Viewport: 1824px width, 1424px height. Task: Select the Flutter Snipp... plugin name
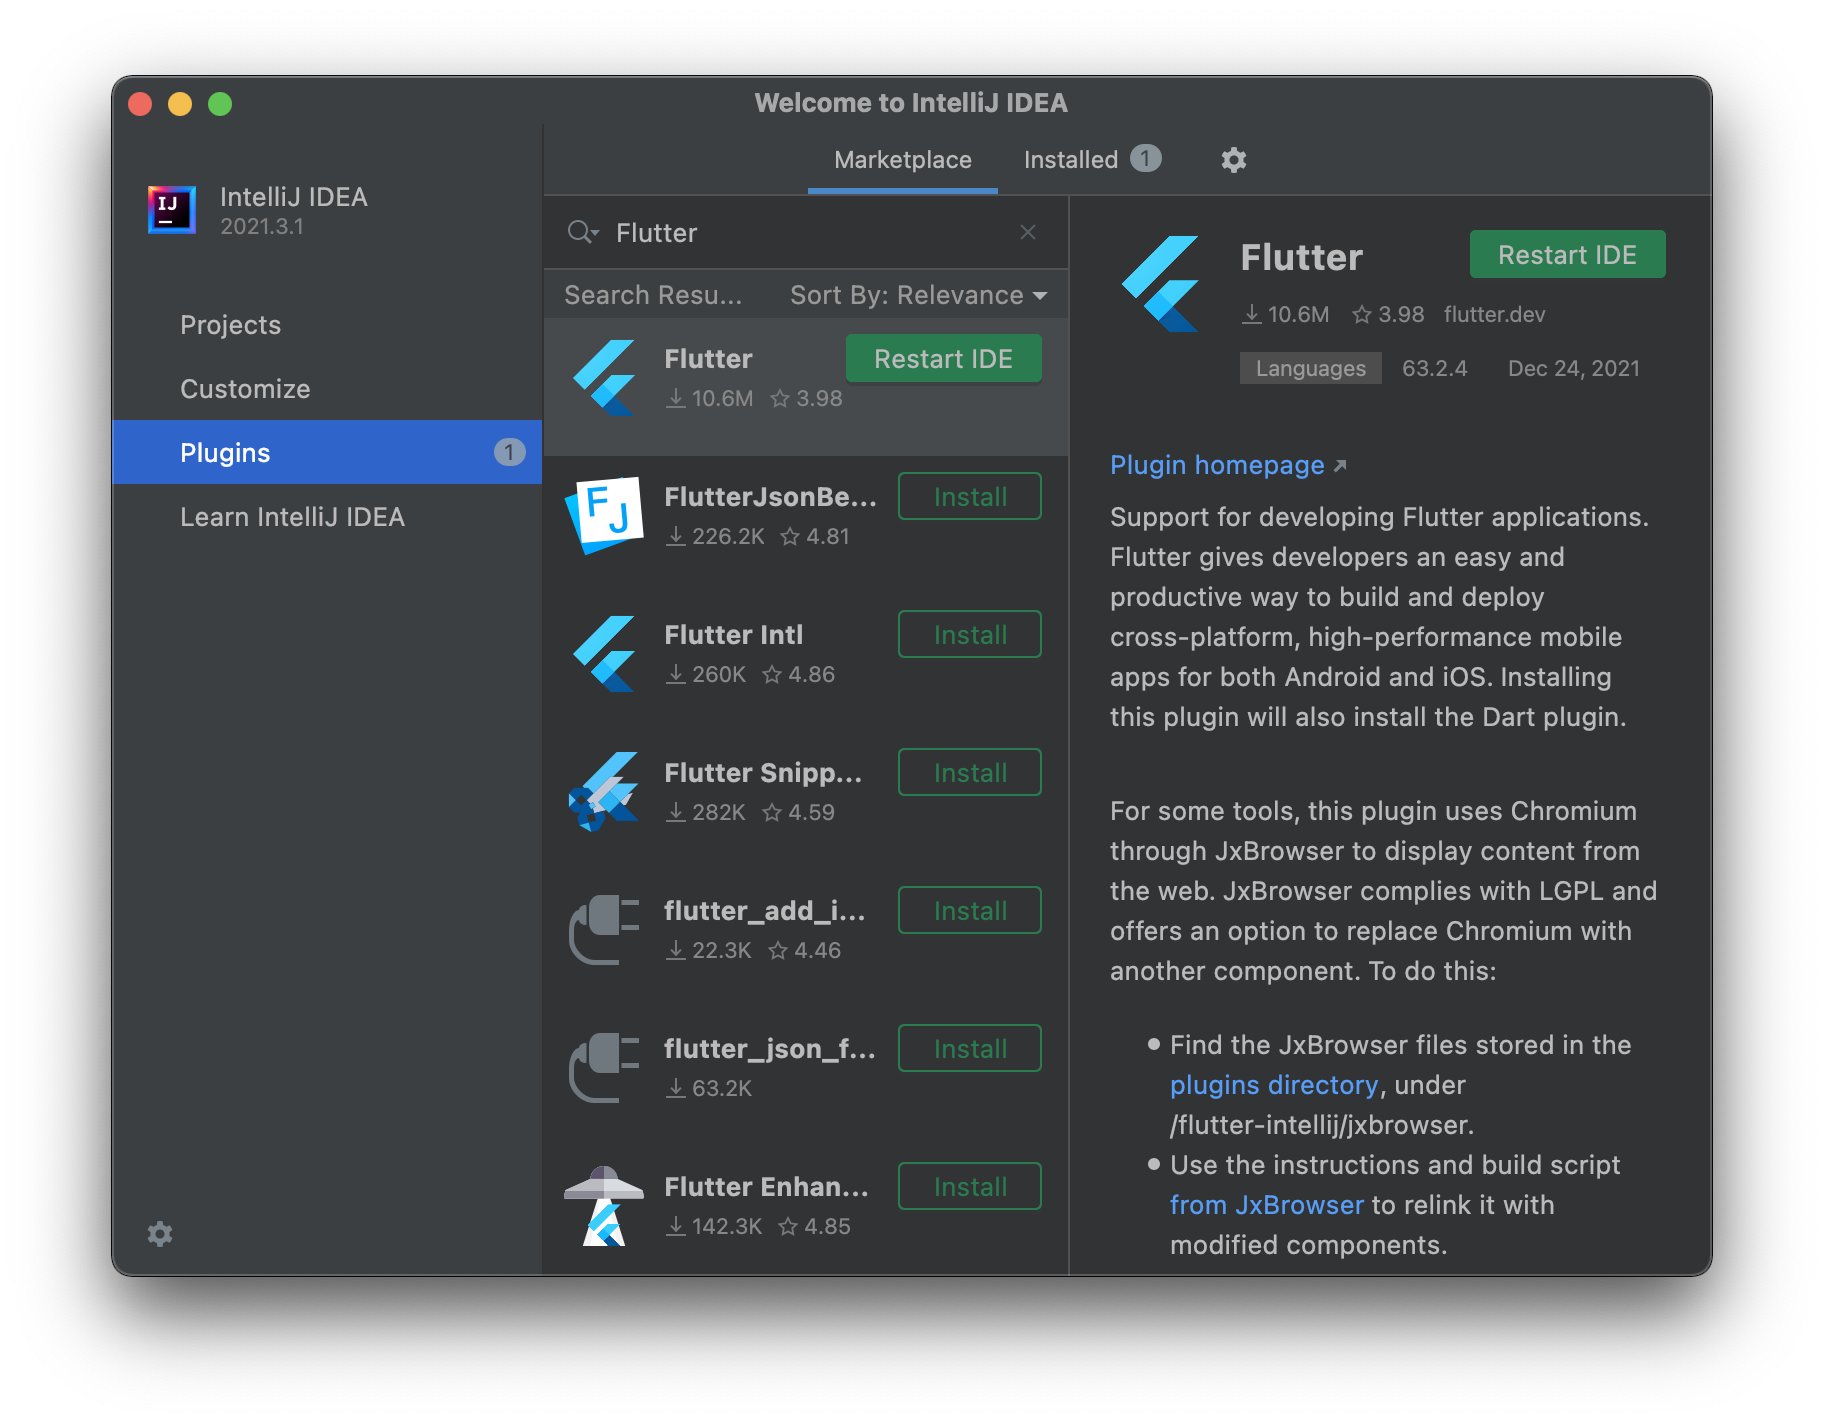click(x=763, y=773)
